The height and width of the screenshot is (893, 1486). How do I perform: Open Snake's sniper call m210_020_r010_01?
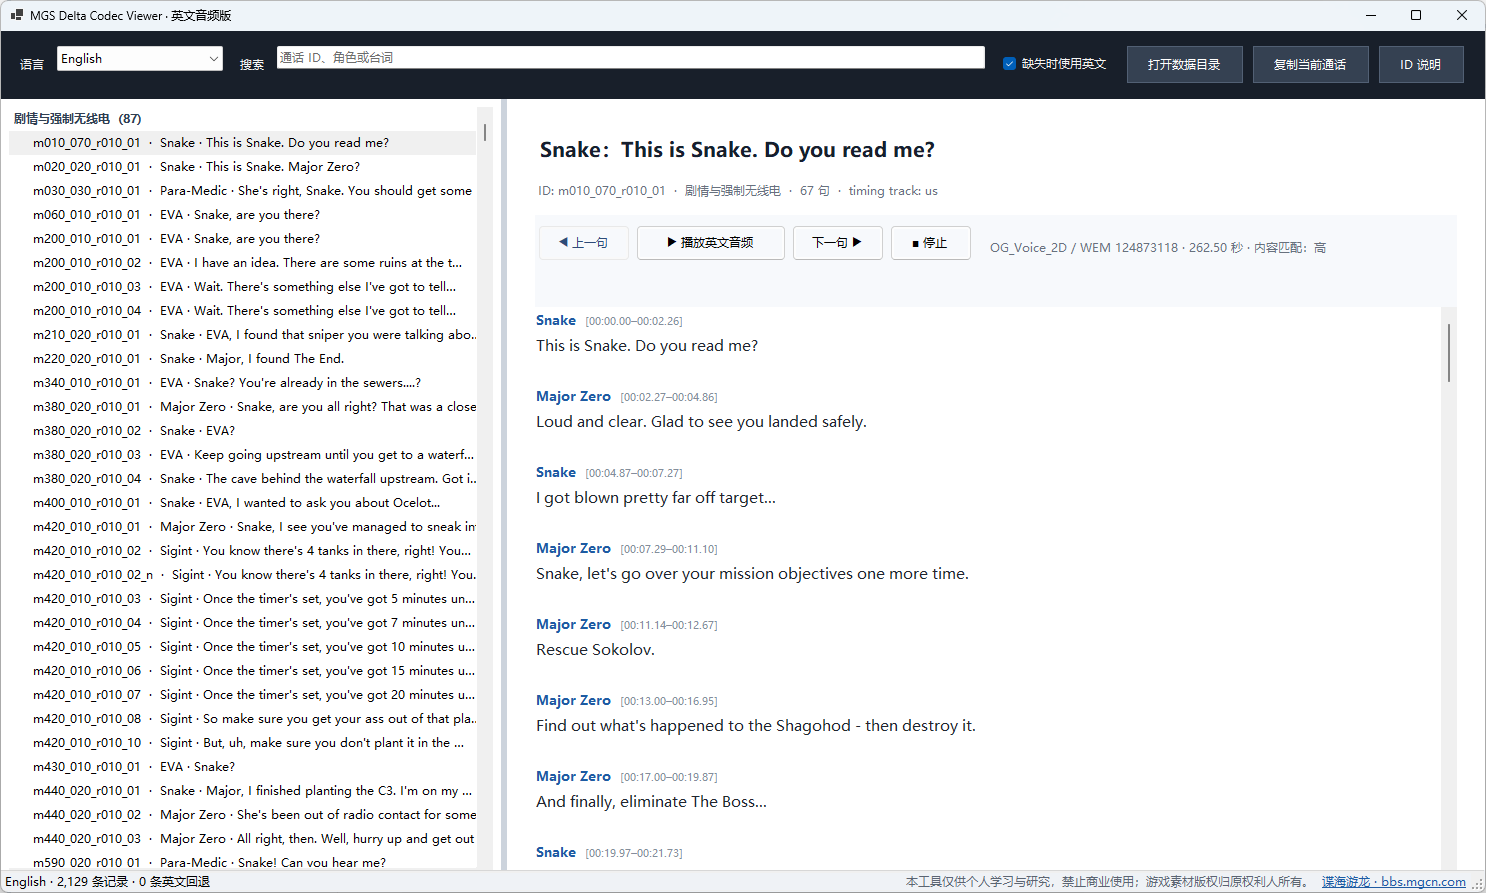[243, 335]
